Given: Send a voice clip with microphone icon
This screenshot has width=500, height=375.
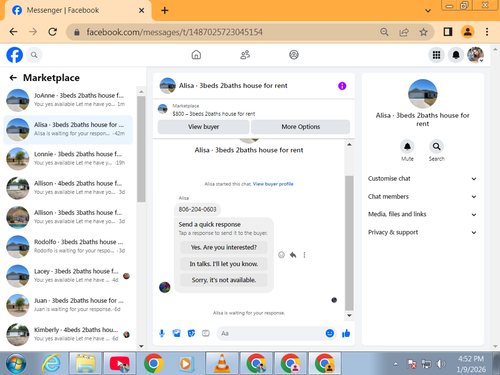Looking at the screenshot, I should pos(162,333).
